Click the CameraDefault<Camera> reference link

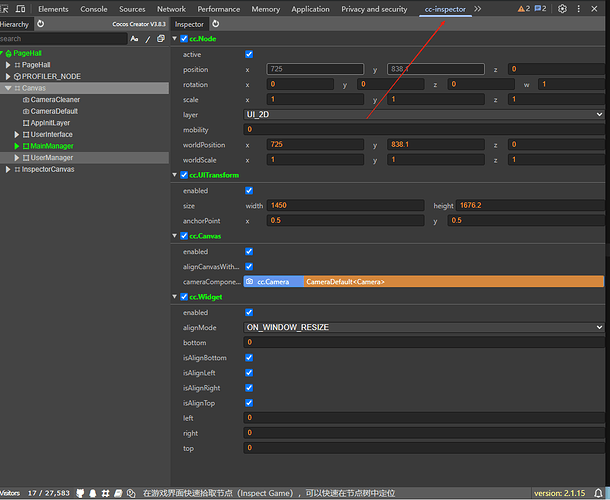pos(454,281)
